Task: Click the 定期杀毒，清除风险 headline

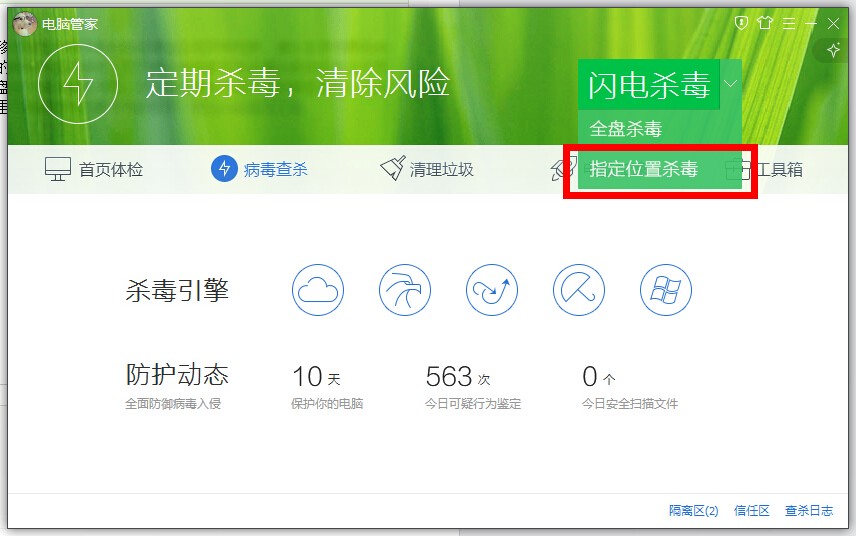Action: 298,84
